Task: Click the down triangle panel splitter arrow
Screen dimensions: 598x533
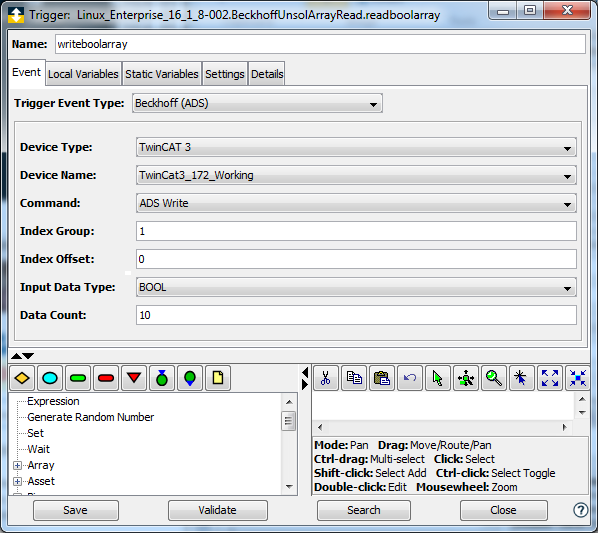Action: click(x=28, y=356)
